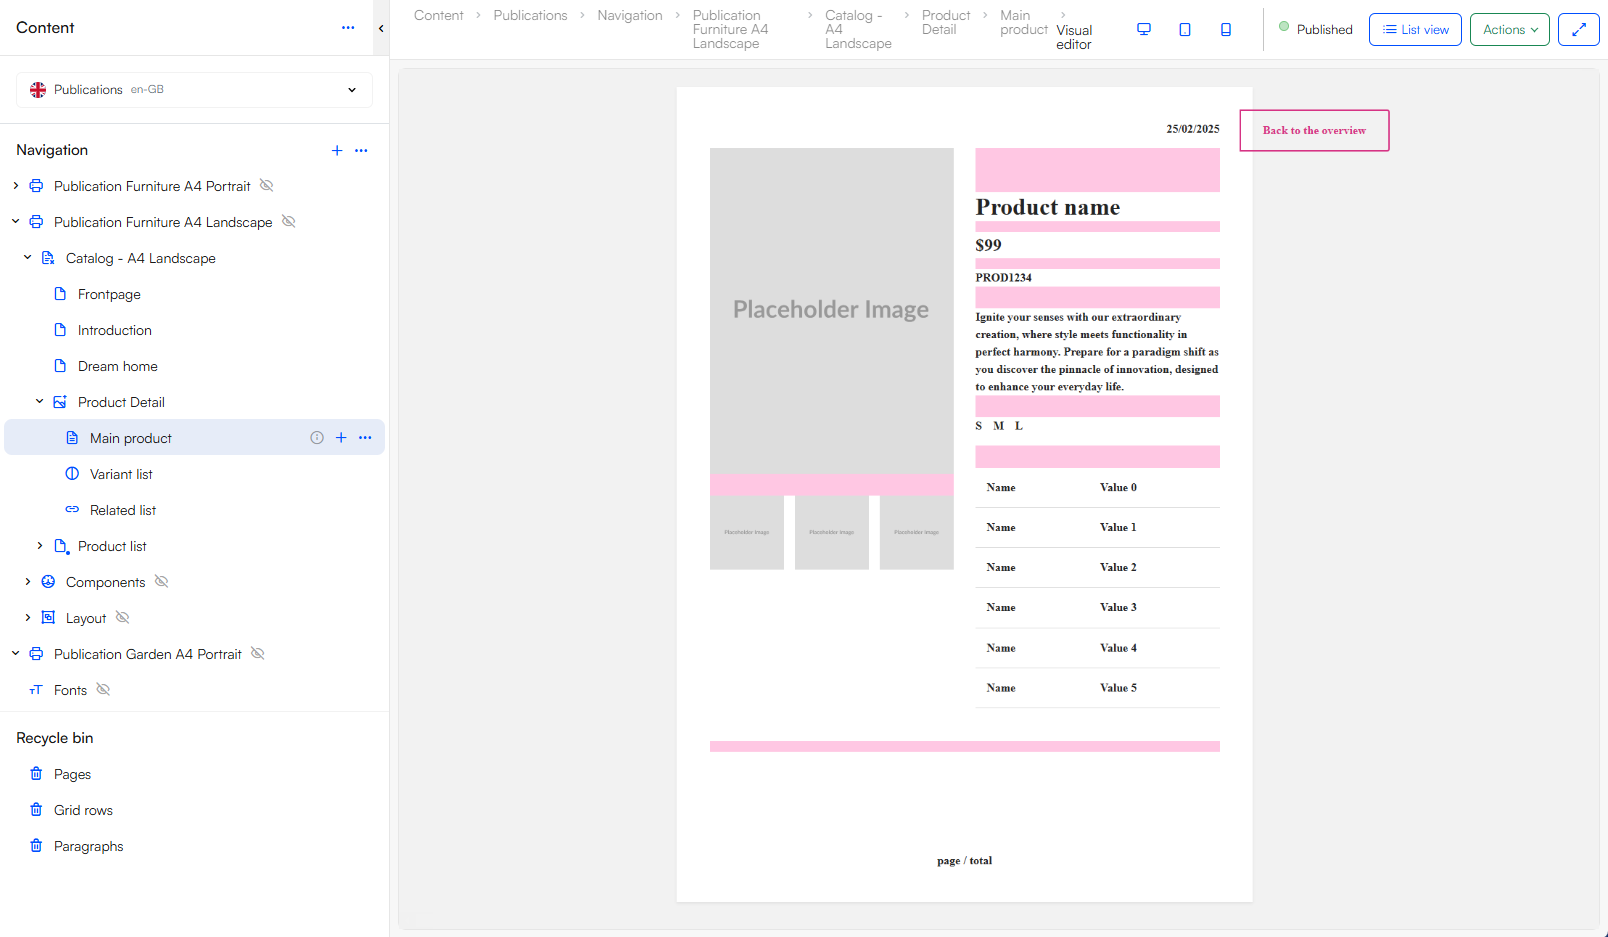Switch to mobile preview mode
Screen dimensions: 1608x937
click(x=1226, y=29)
